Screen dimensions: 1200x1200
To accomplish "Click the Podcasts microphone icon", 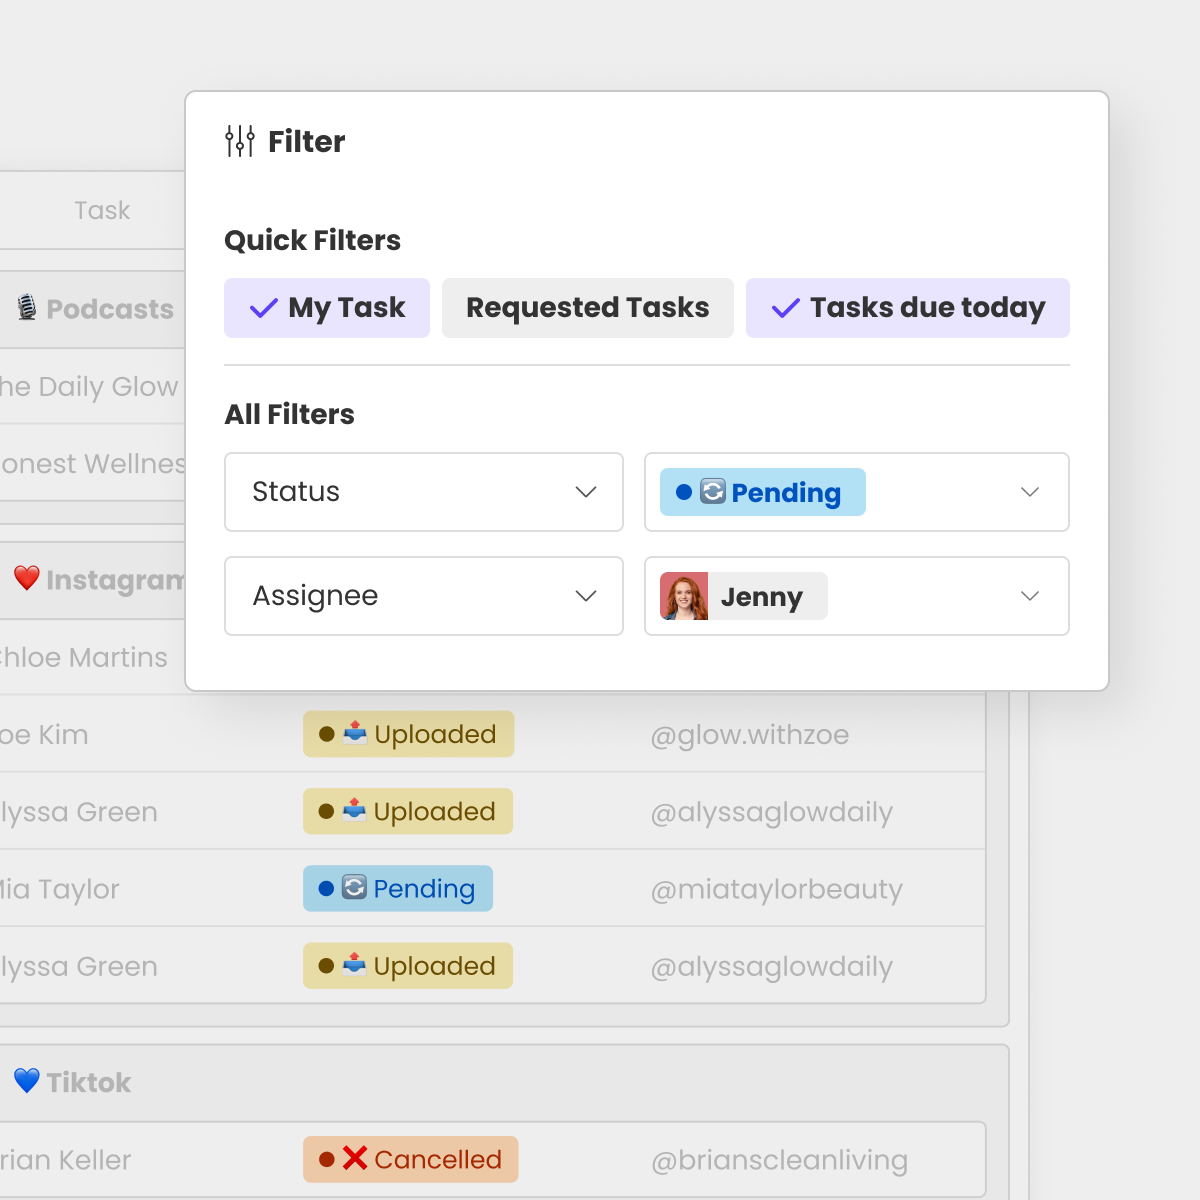I will tap(27, 309).
